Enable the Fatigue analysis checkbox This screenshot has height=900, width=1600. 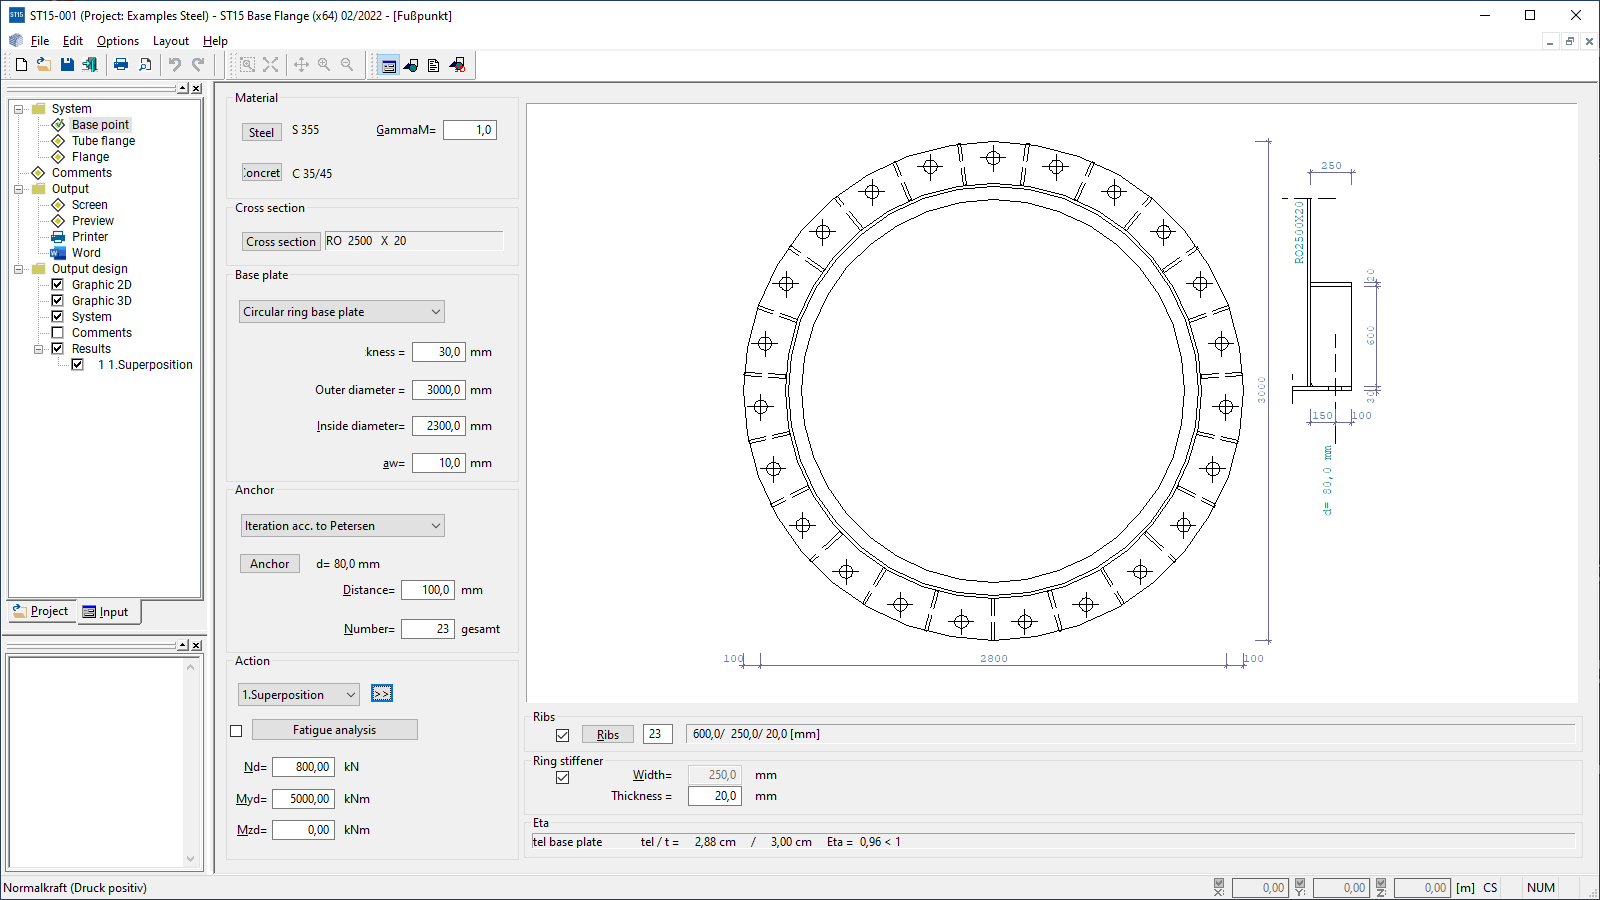coord(237,731)
